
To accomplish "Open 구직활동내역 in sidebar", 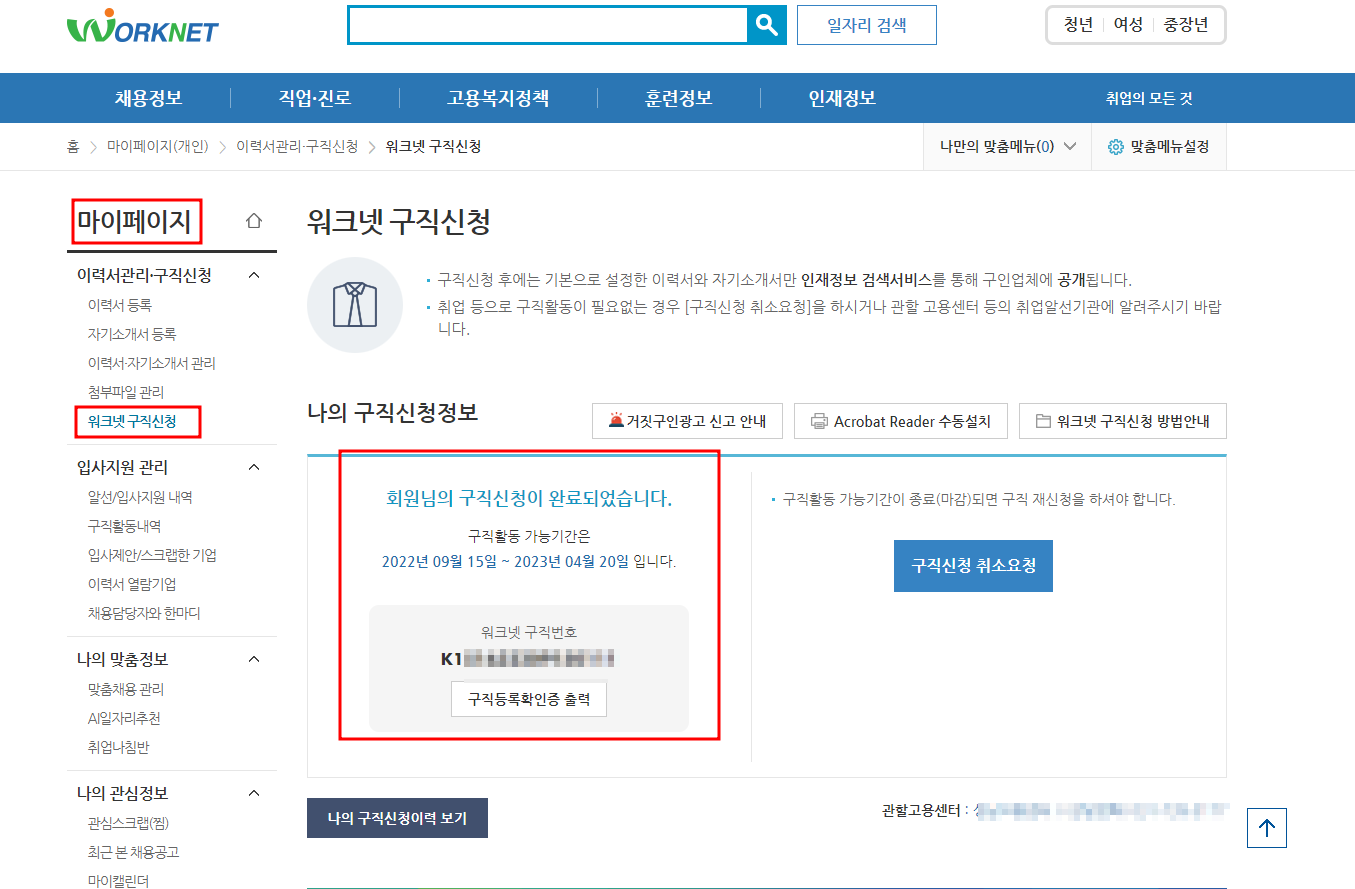I will 124,526.
